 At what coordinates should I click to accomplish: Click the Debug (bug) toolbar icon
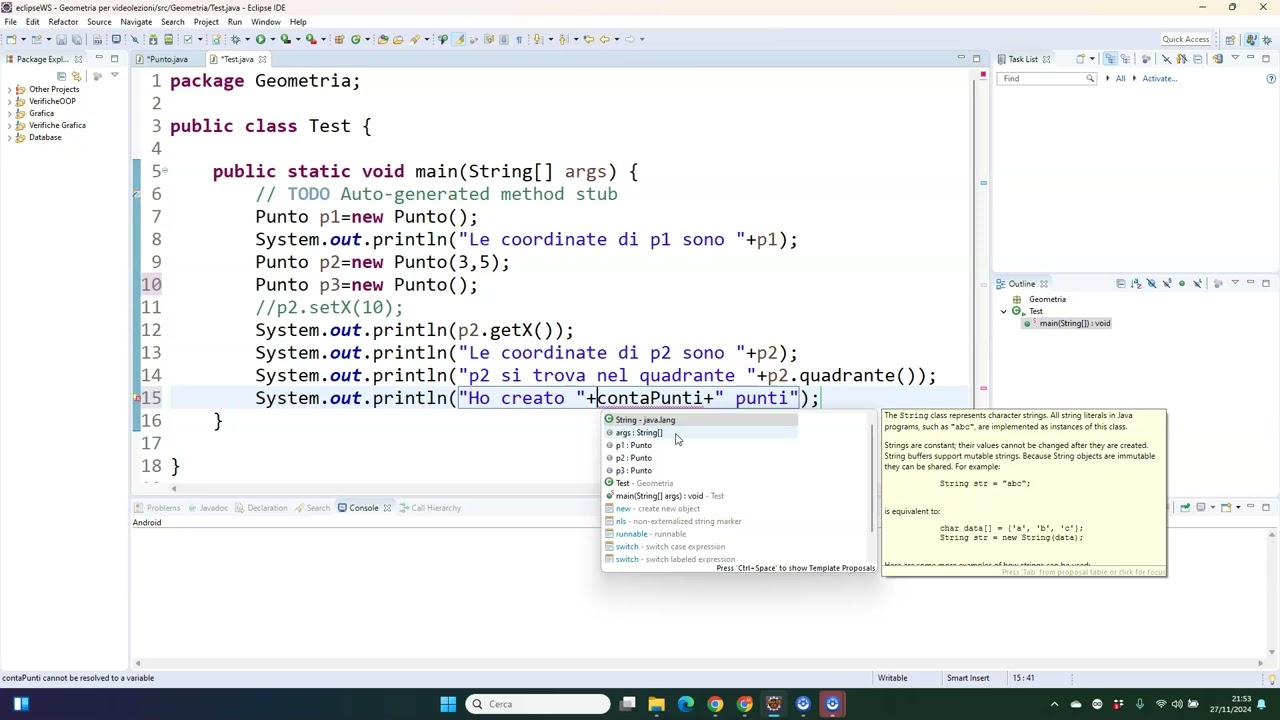236,39
